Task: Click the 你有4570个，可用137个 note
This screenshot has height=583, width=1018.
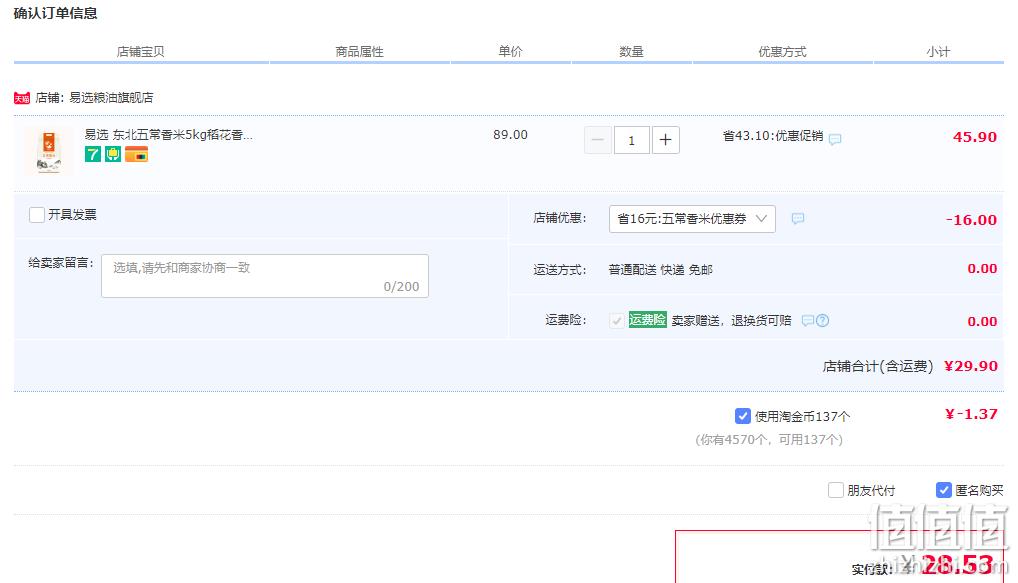Action: pyautogui.click(x=769, y=440)
